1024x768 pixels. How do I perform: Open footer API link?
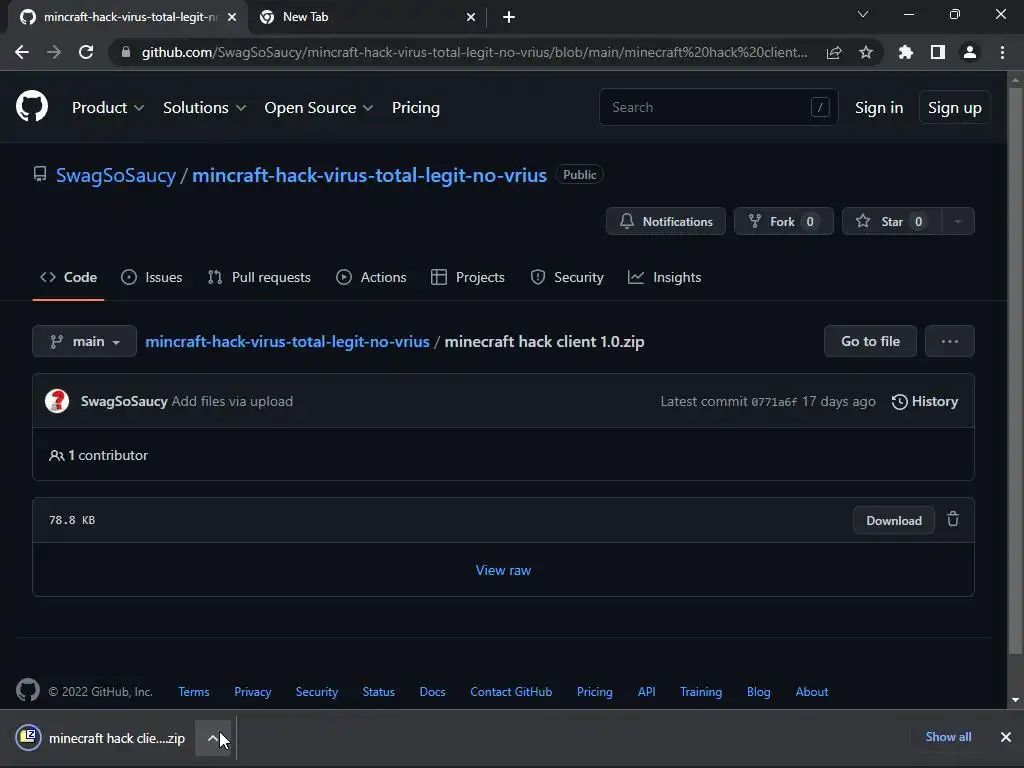click(x=647, y=692)
